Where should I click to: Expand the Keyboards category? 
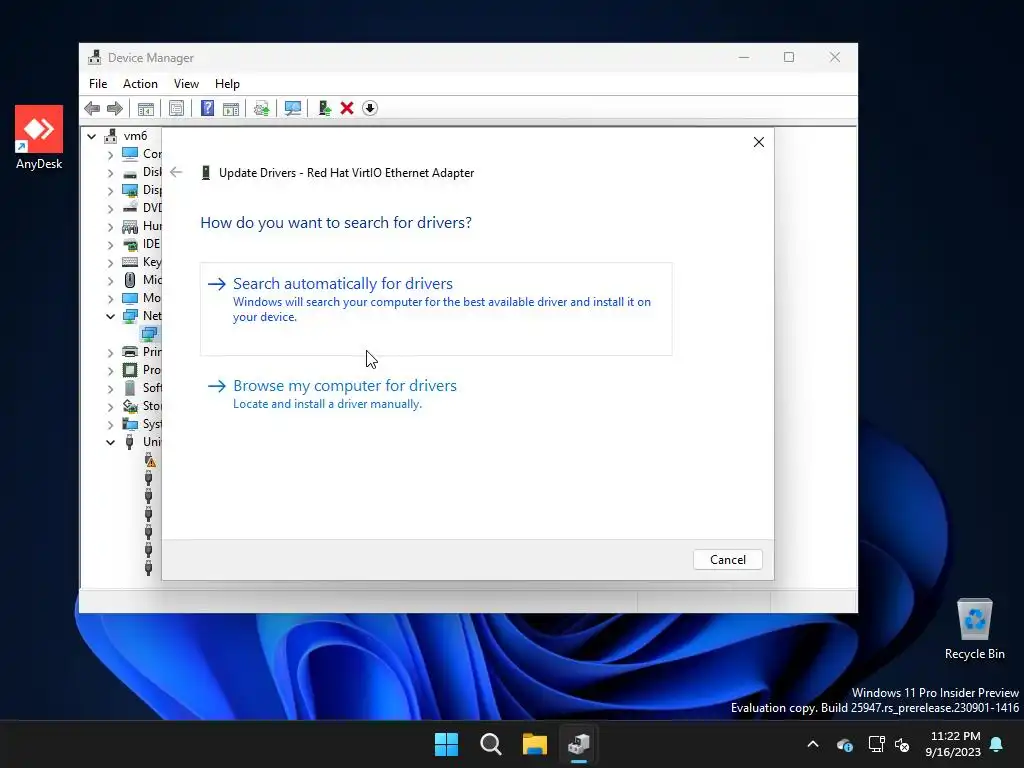[x=110, y=263]
